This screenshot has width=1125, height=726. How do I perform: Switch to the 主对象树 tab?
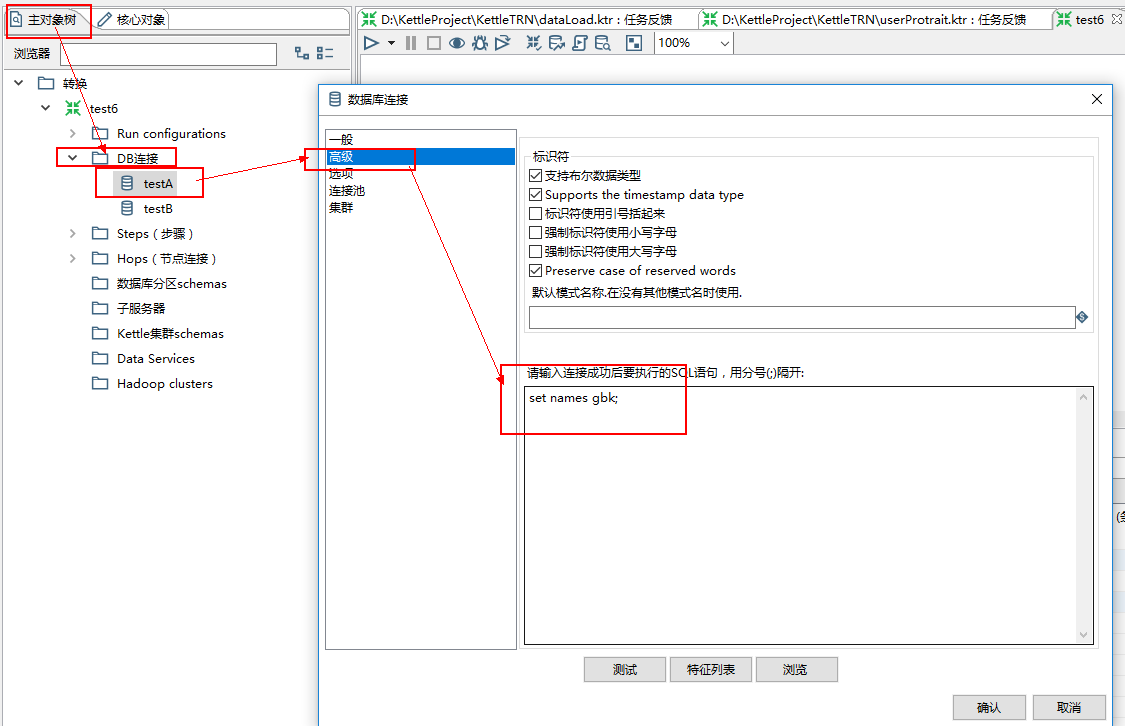point(45,20)
